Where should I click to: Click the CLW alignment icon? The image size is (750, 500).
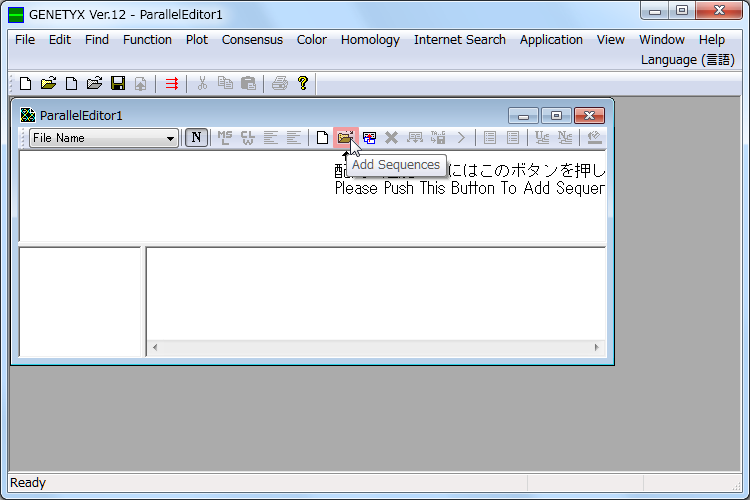(x=248, y=138)
